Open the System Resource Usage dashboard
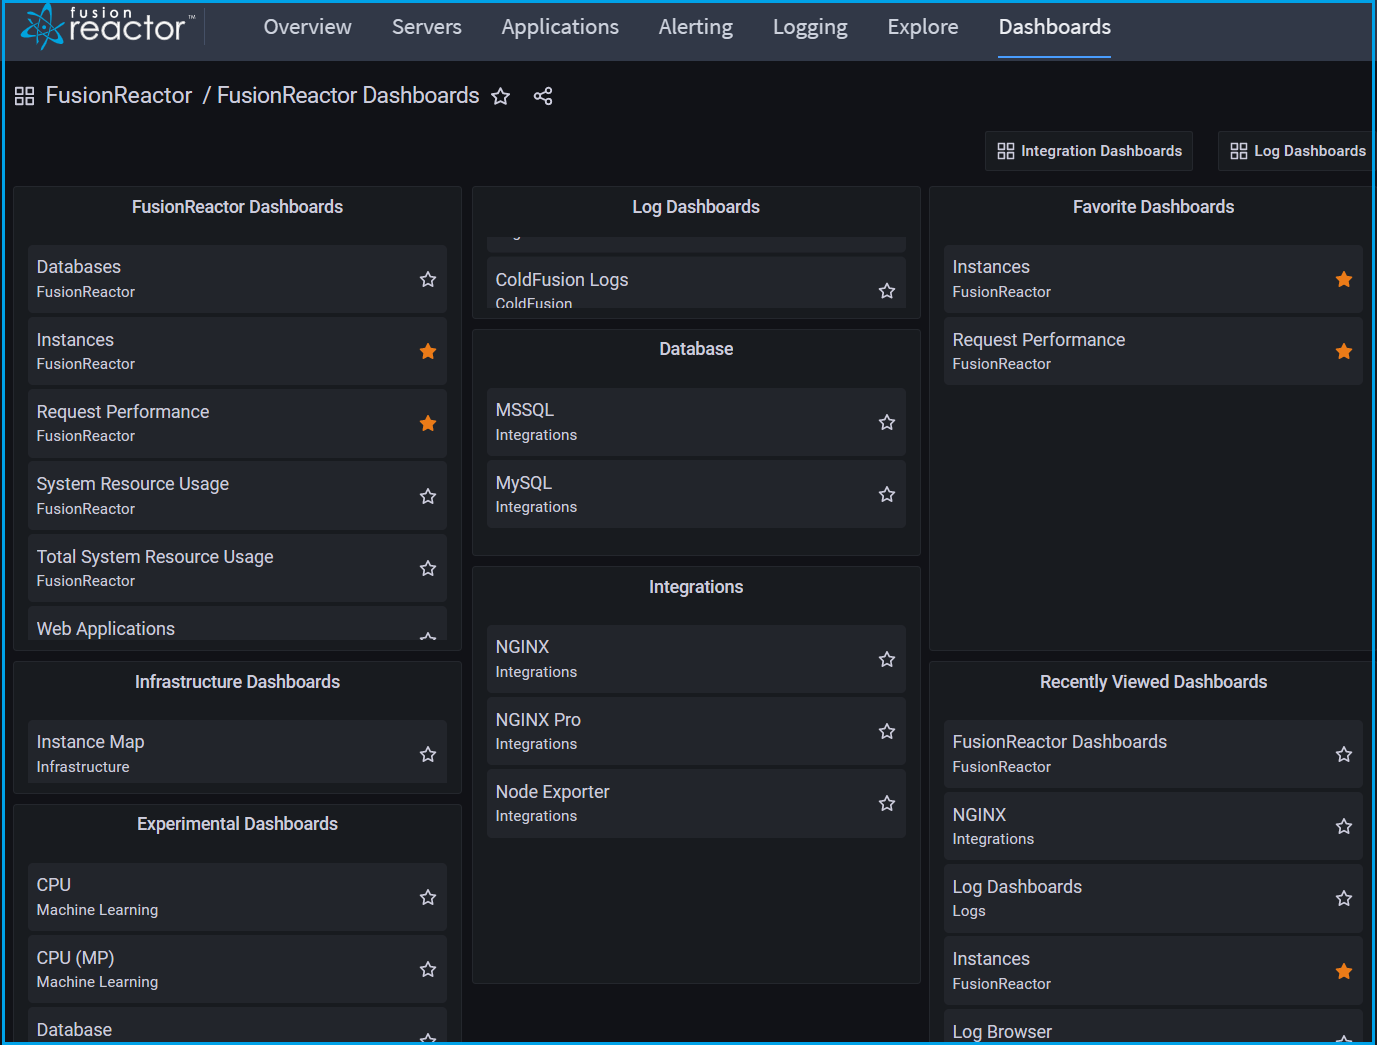1377x1045 pixels. click(x=237, y=496)
